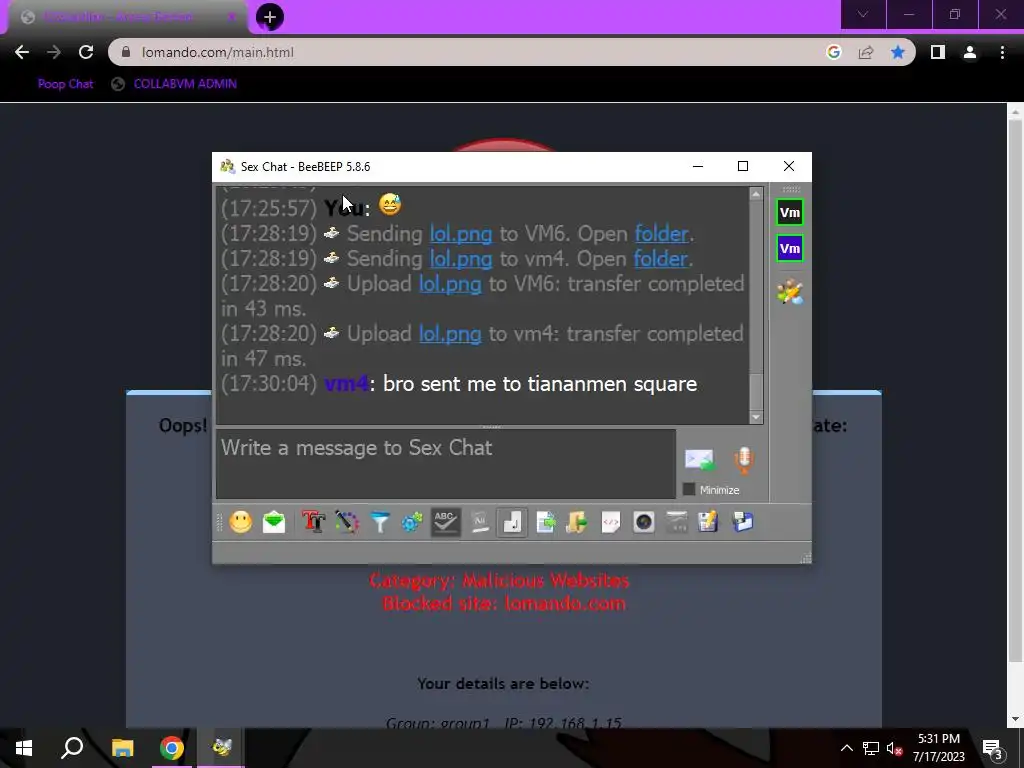Viewport: 1024px width, 768px height.
Task: Click the edit group members icon
Action: click(x=790, y=292)
